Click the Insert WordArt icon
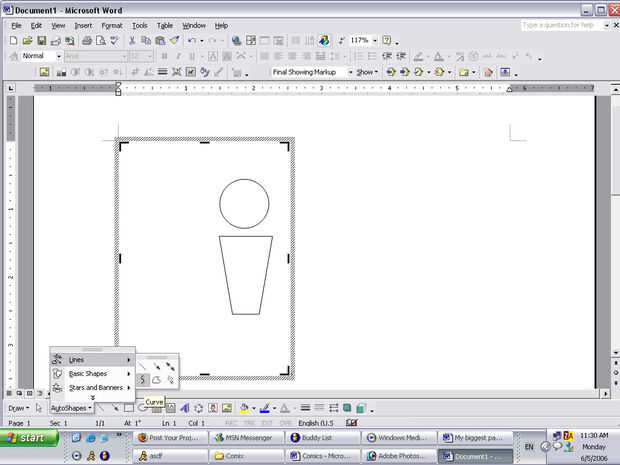The width and height of the screenshot is (620, 465). pyautogui.click(x=183, y=408)
